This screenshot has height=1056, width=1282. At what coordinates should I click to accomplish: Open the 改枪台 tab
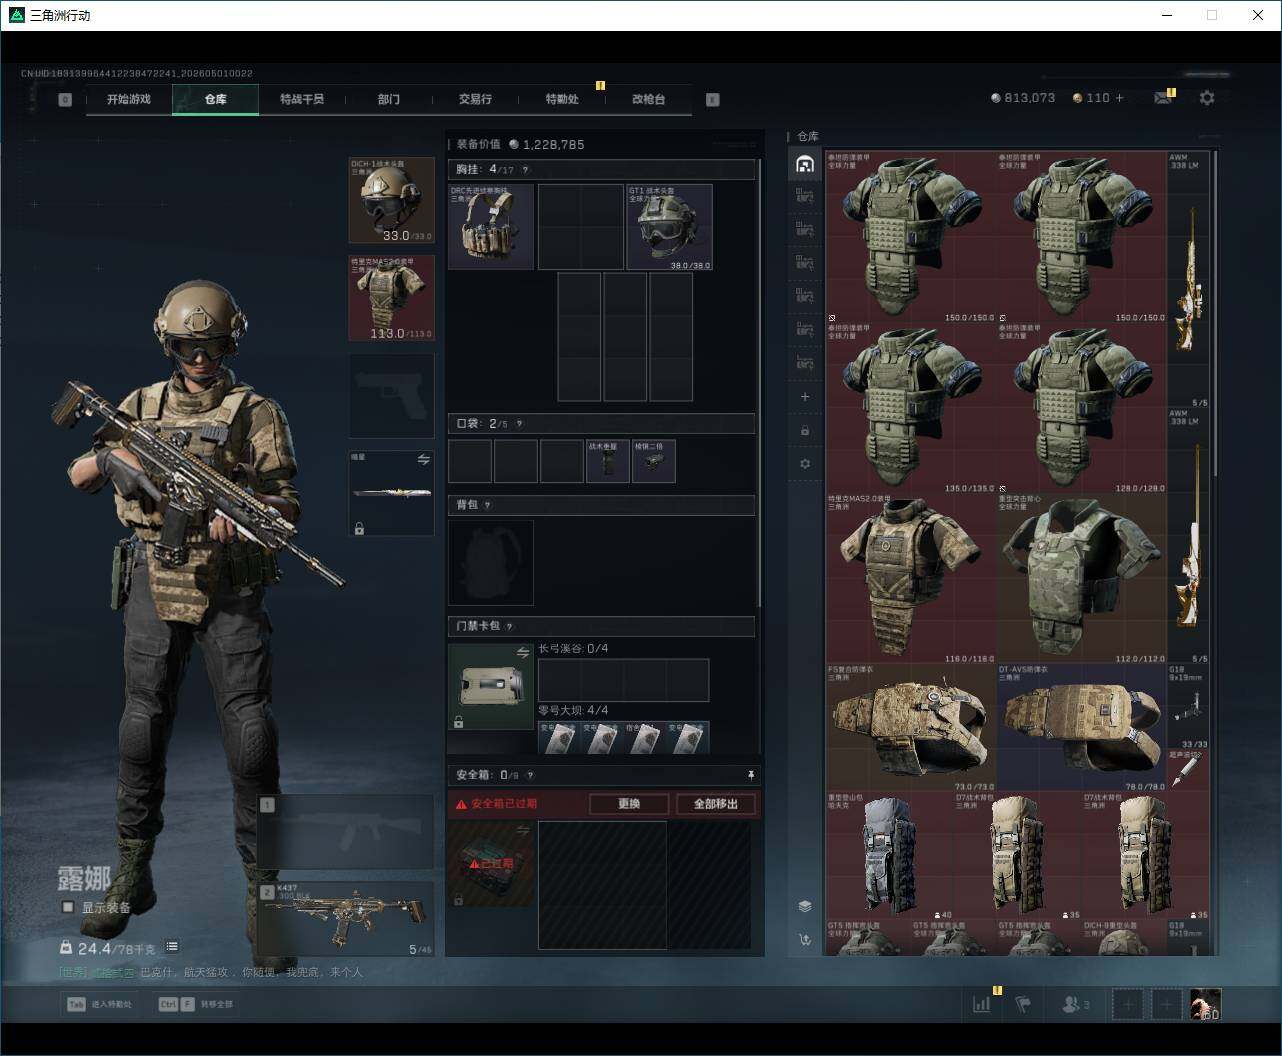click(x=648, y=99)
